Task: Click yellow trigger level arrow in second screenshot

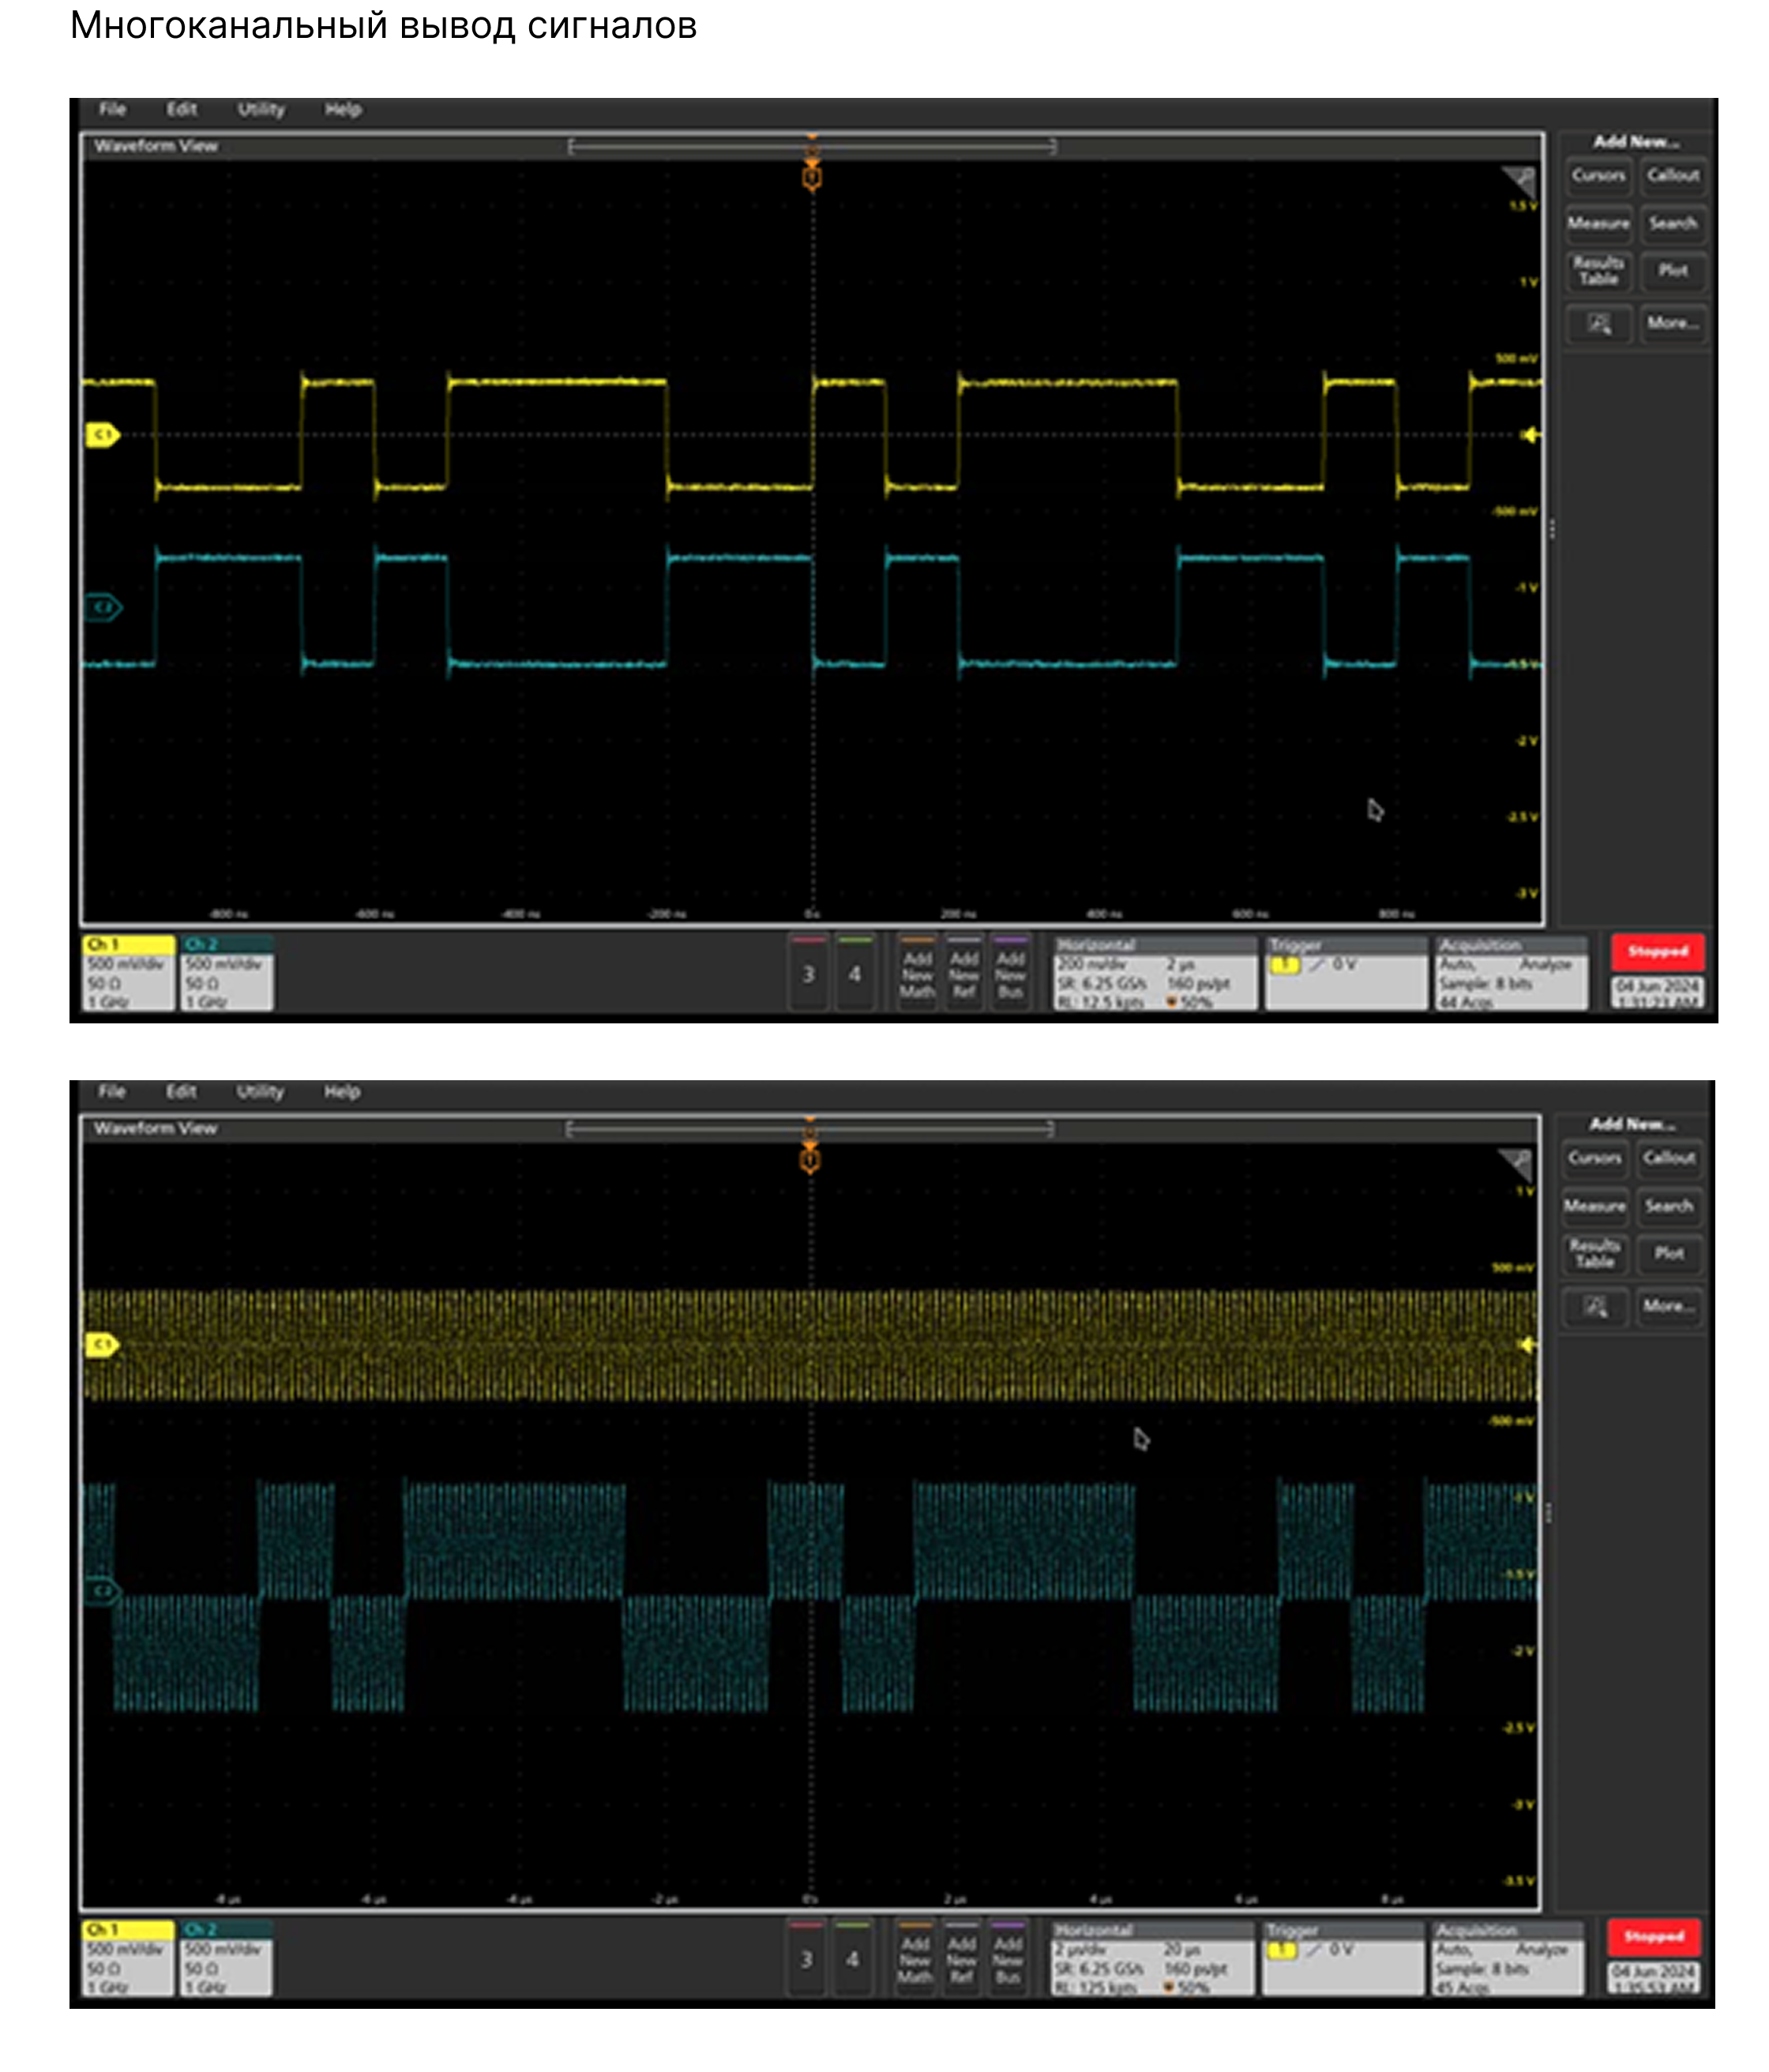Action: [1527, 1345]
